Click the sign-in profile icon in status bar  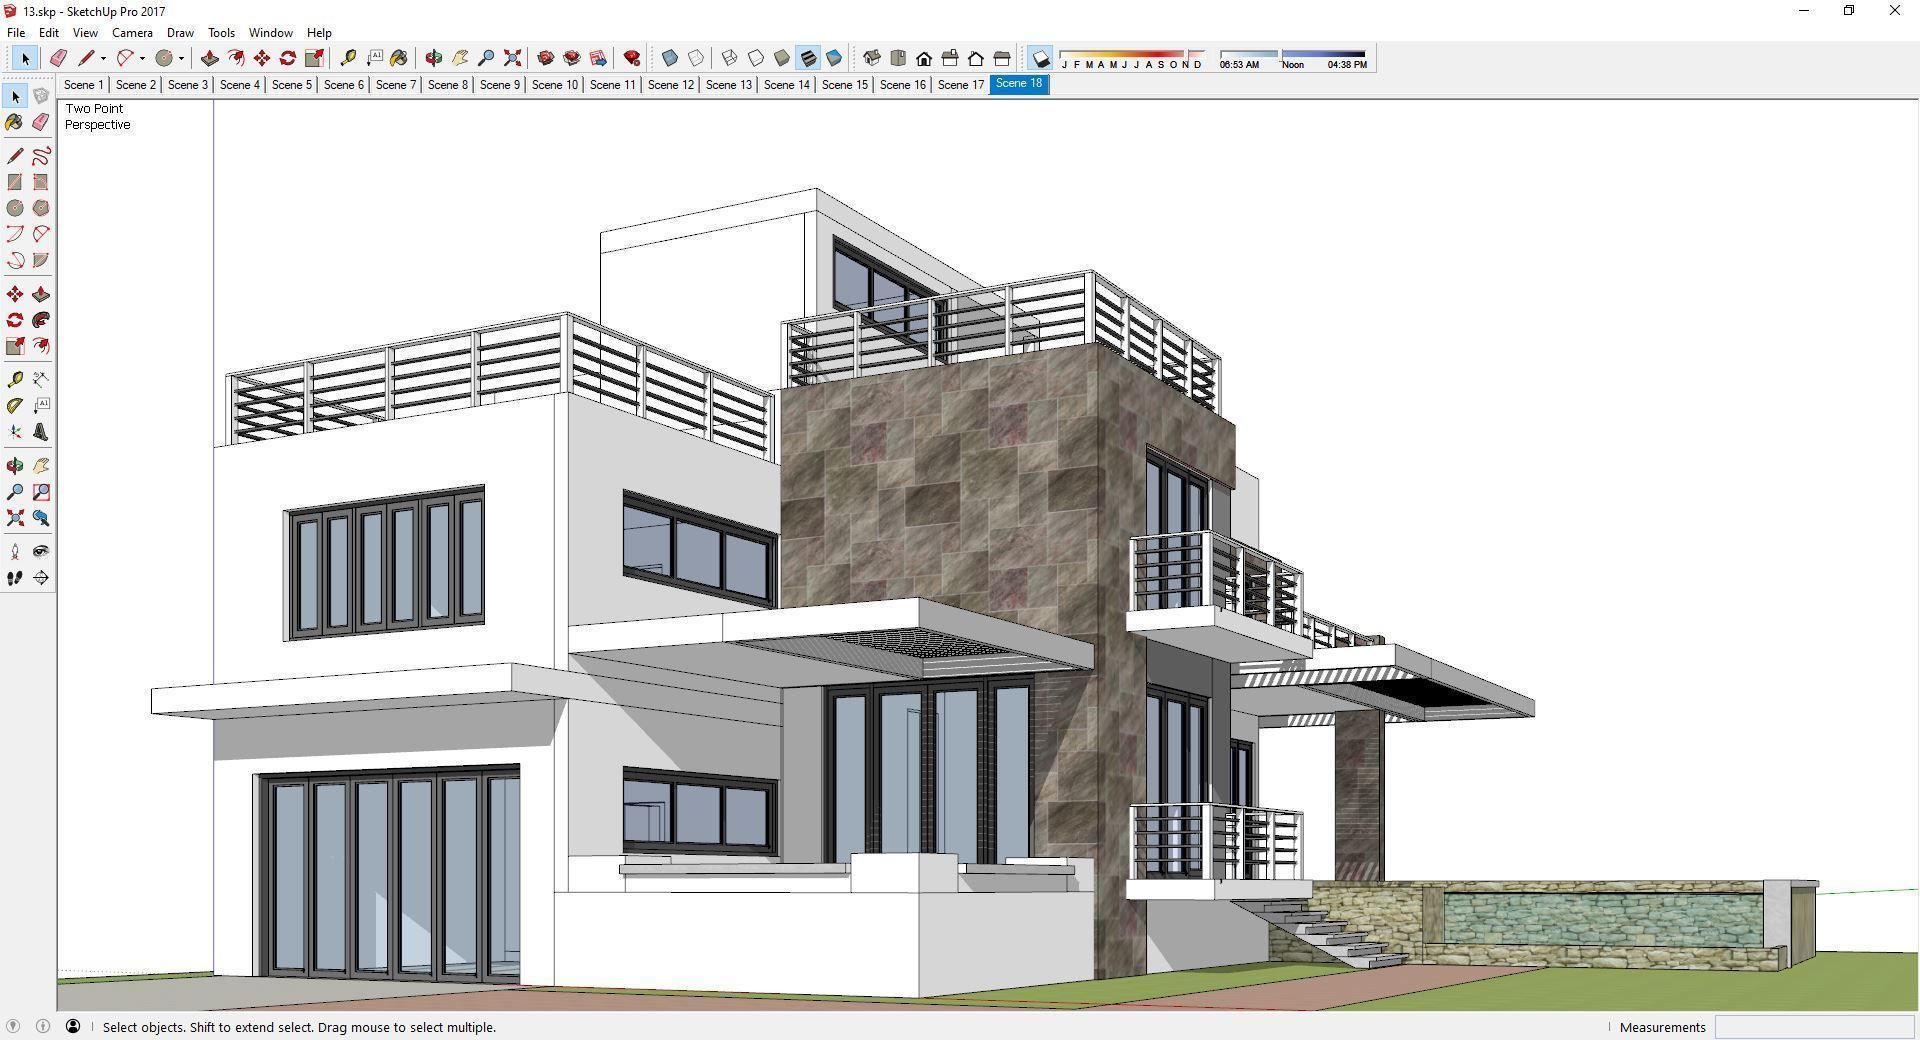coord(73,1026)
